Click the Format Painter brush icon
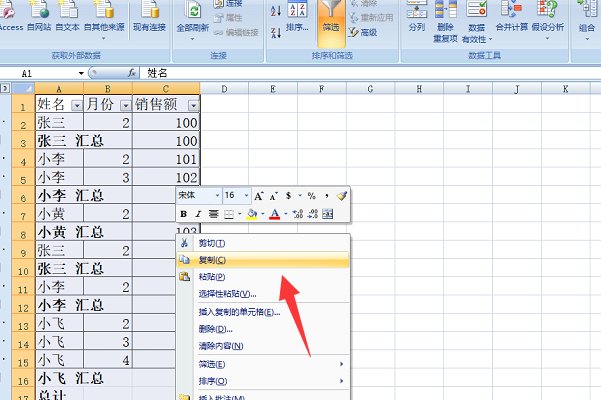601x400 pixels. click(342, 196)
